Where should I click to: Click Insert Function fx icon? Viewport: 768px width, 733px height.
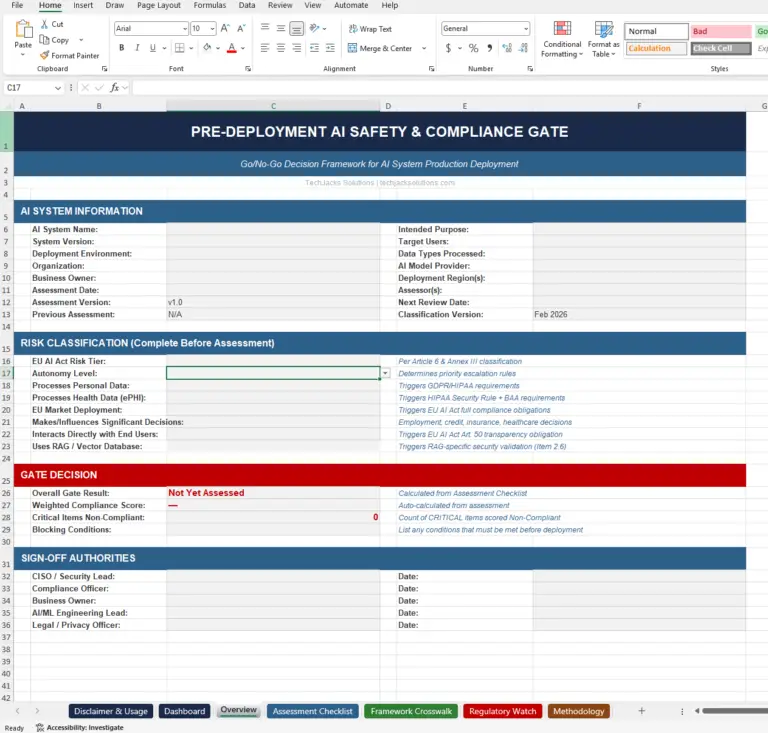(114, 88)
